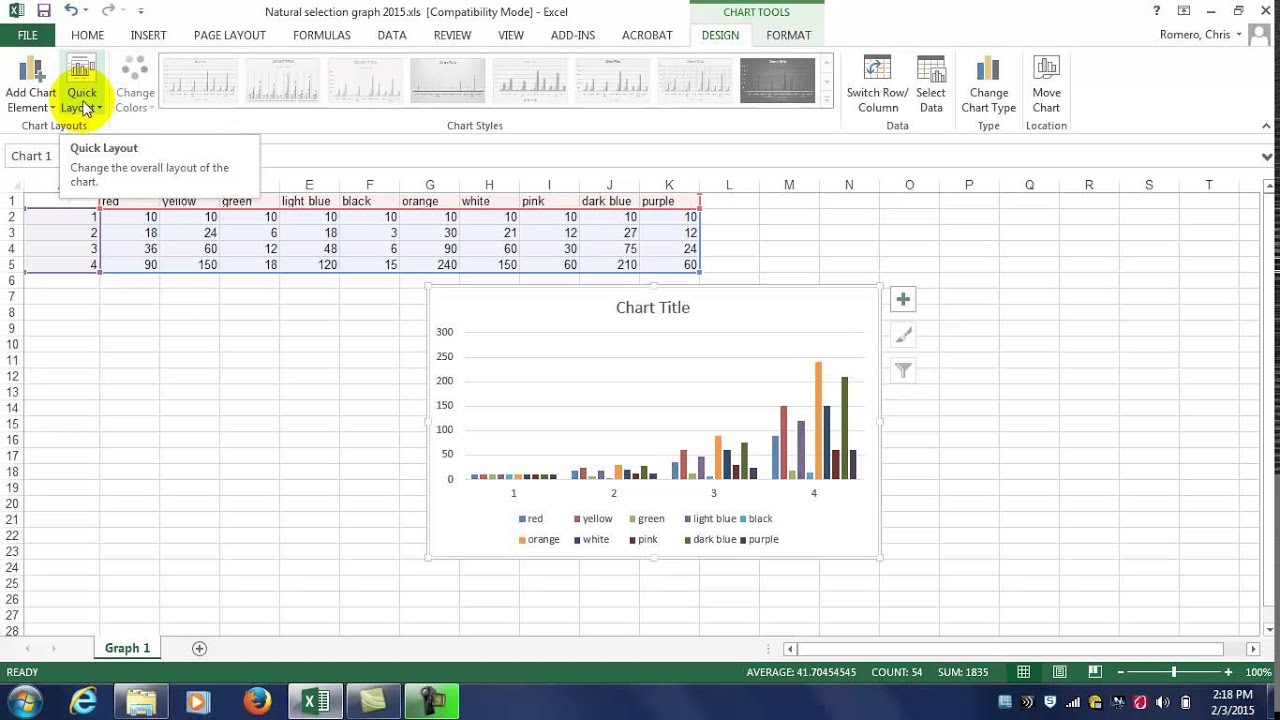Click the Redo arrow in Quick Access
This screenshot has width=1280, height=720.
(107, 11)
